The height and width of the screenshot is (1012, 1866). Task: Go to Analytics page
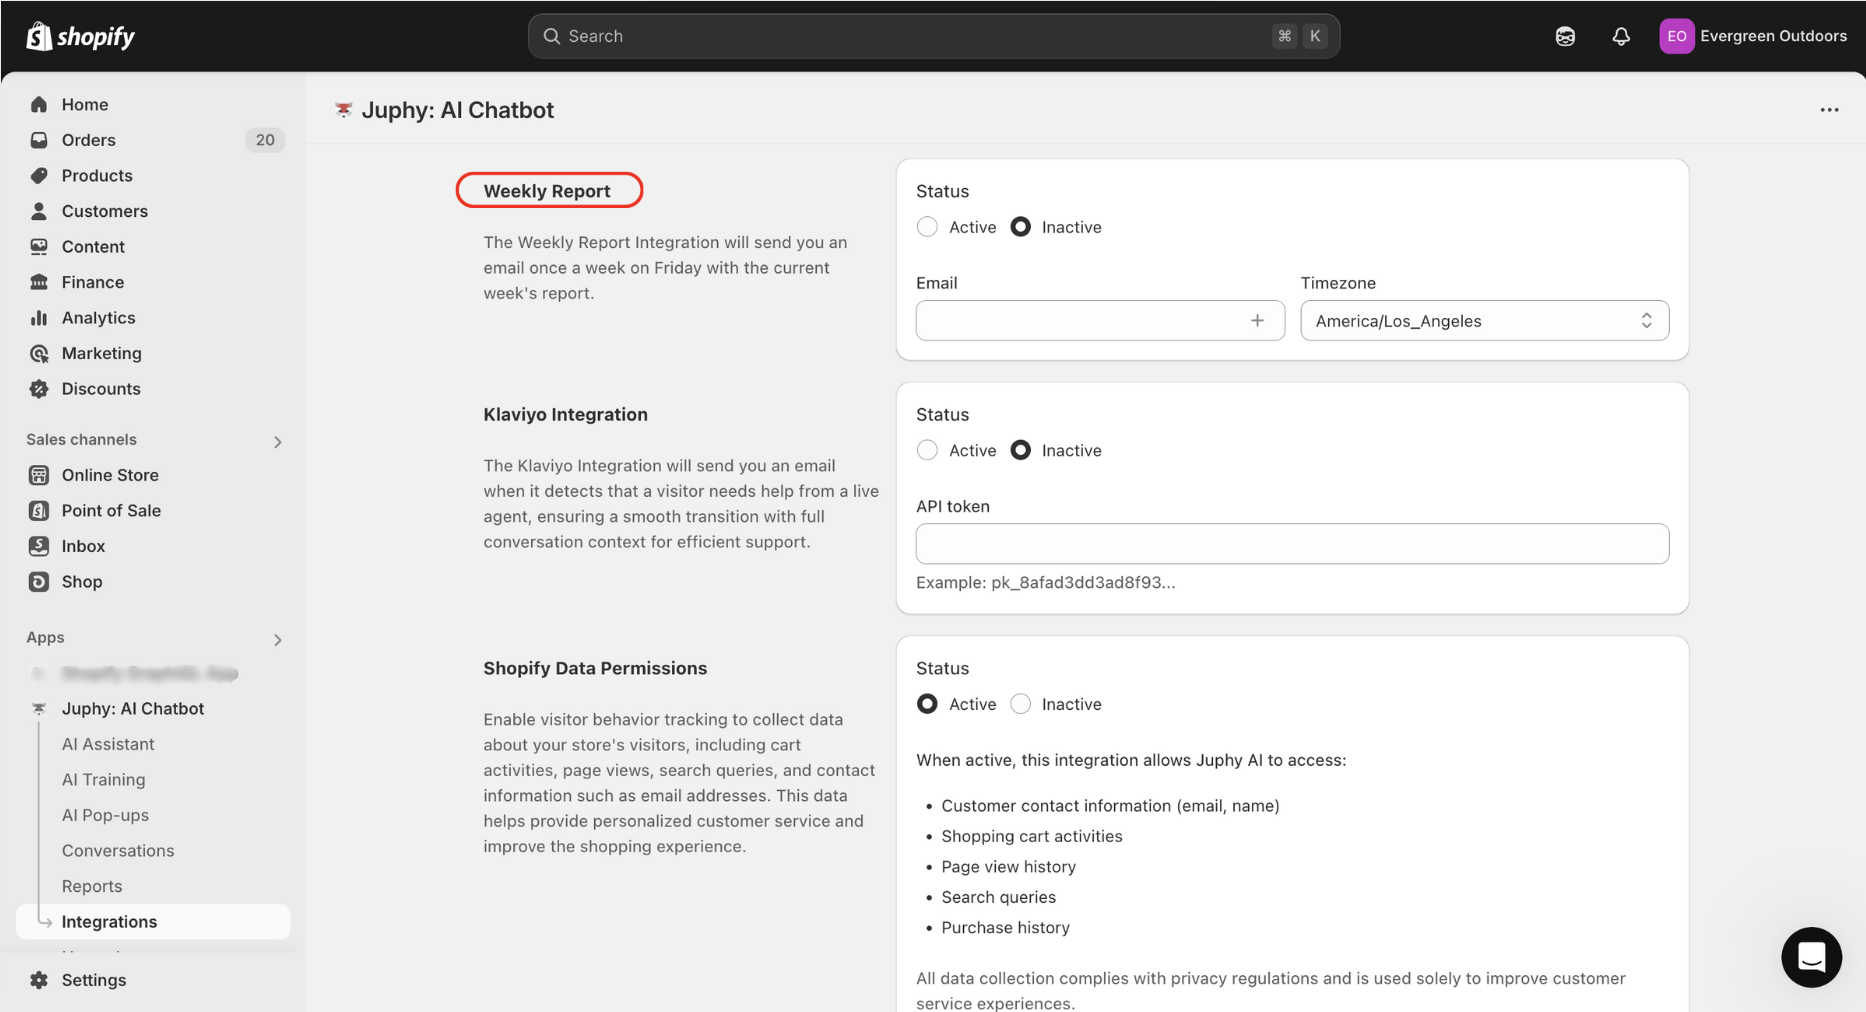pos(98,317)
